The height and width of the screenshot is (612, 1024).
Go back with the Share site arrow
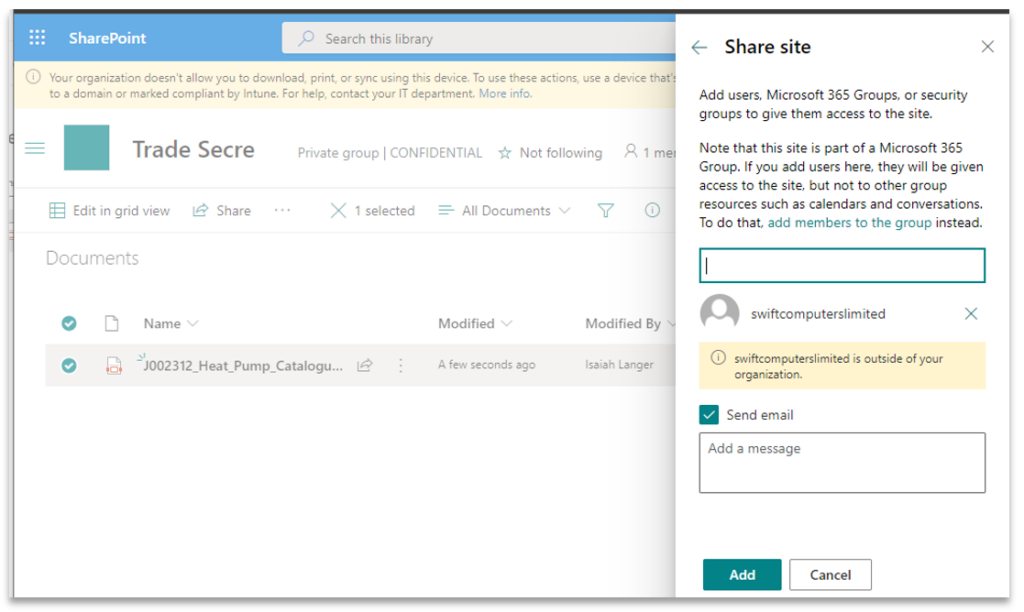click(699, 47)
